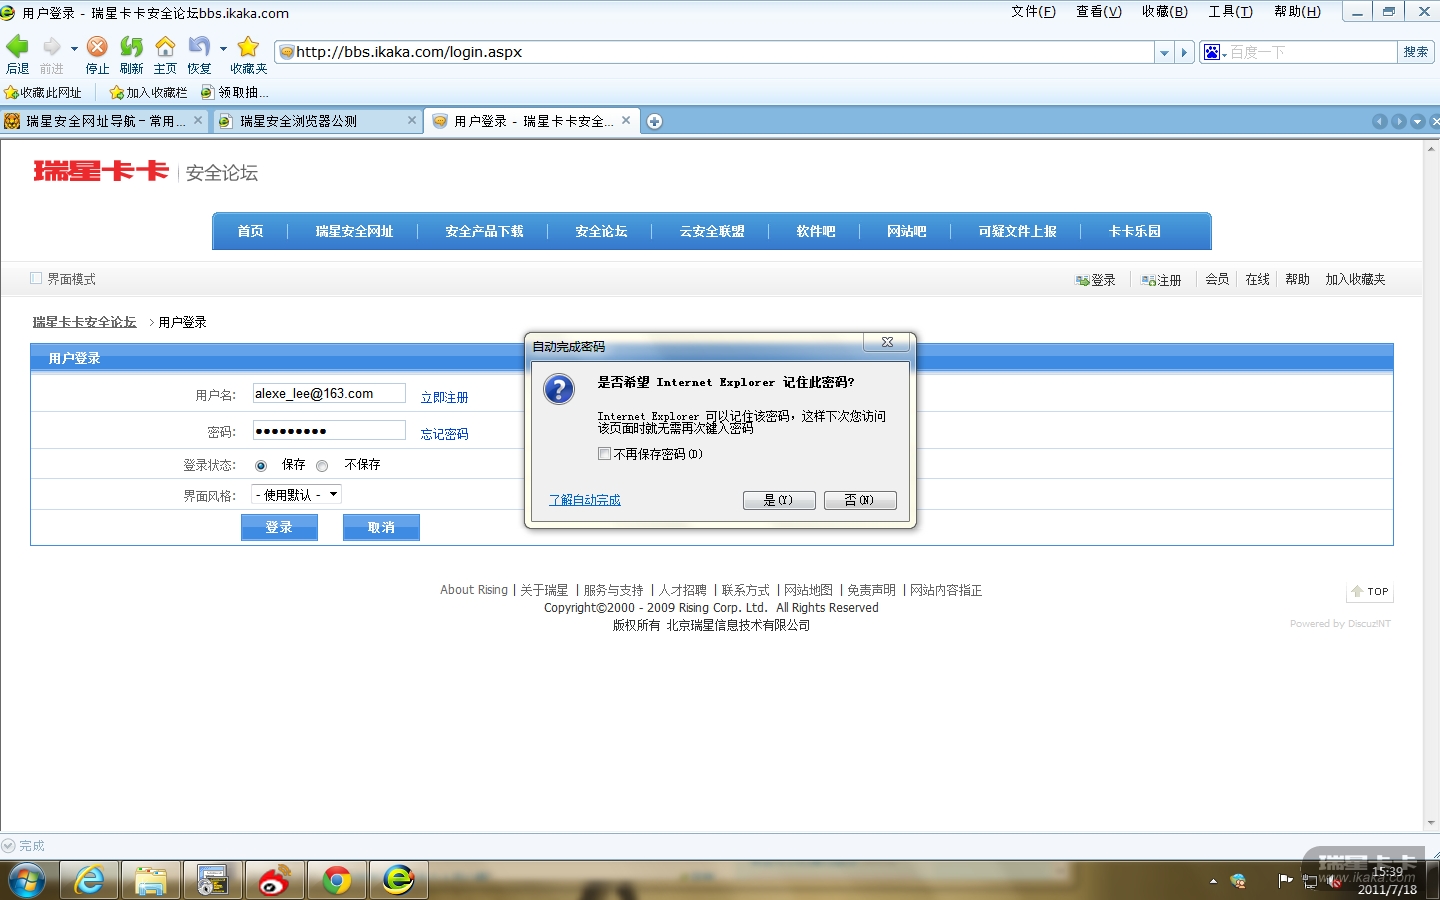Open Google Chrome from the taskbar
This screenshot has width=1440, height=900.
pos(337,881)
